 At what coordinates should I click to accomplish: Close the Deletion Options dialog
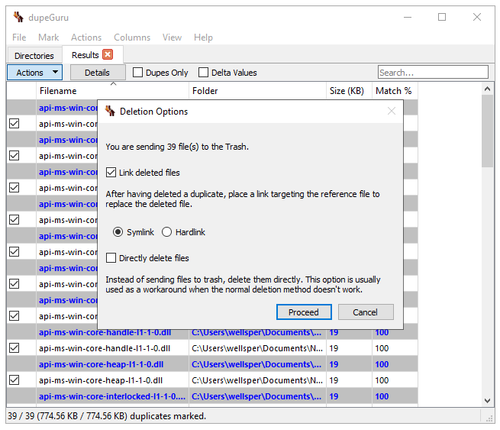[392, 111]
